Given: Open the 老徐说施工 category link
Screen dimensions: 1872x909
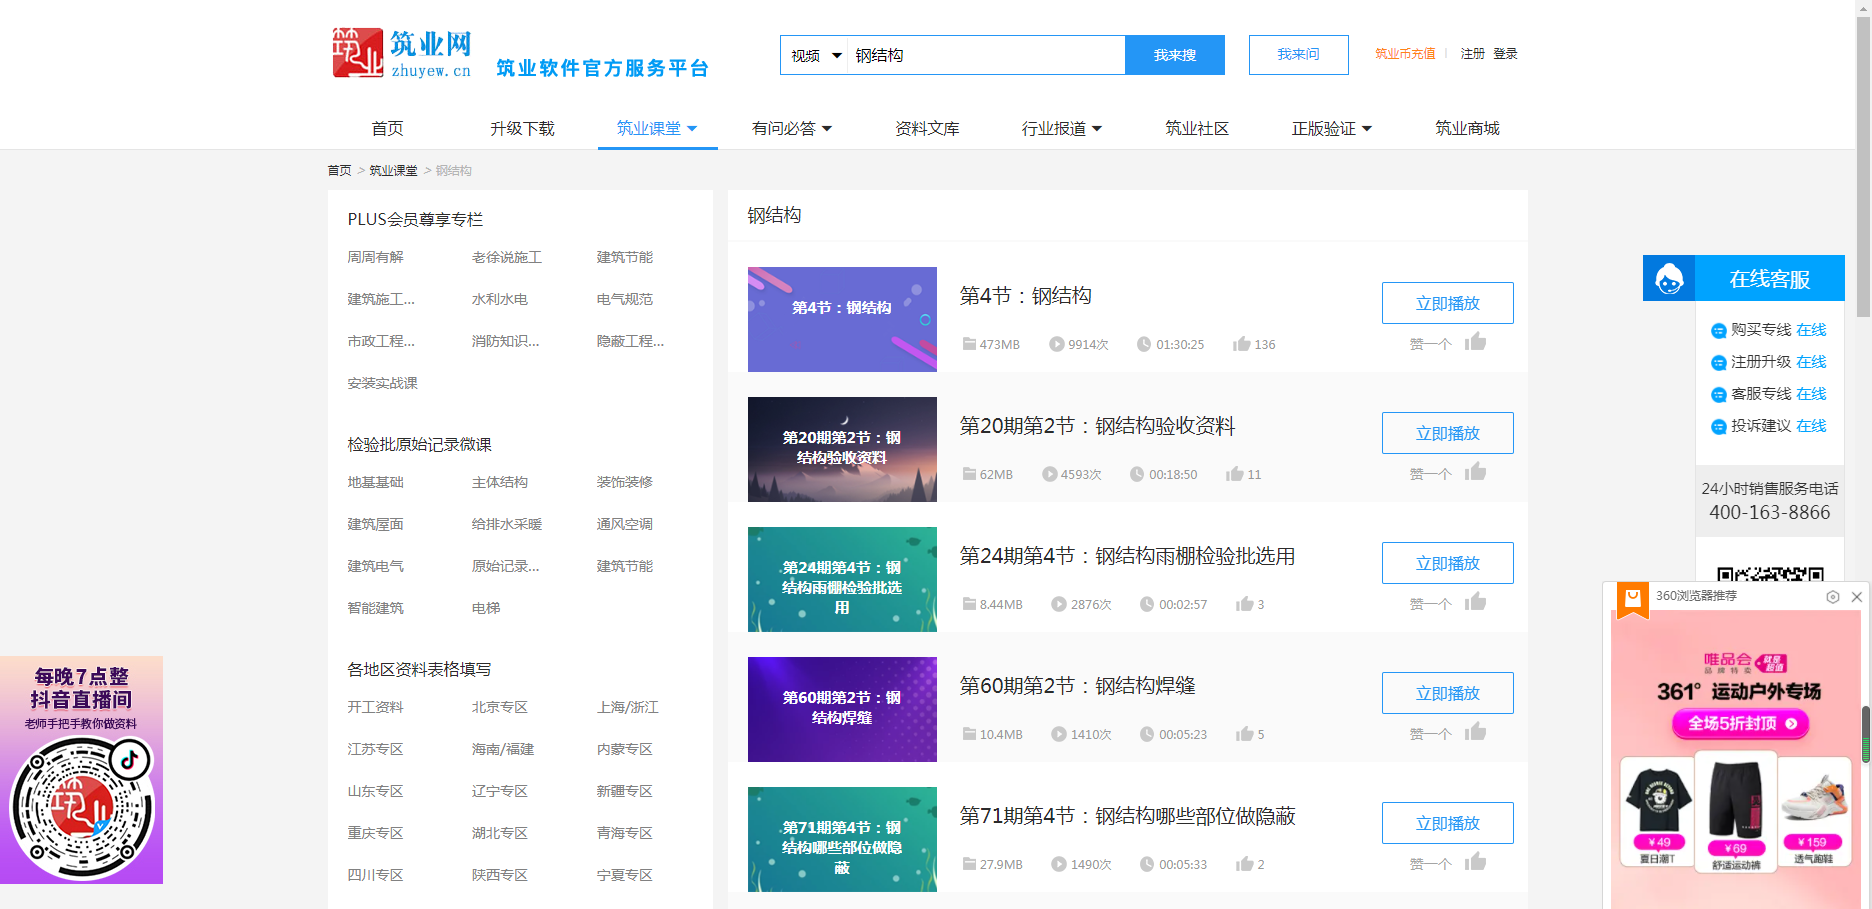Looking at the screenshot, I should (x=507, y=257).
